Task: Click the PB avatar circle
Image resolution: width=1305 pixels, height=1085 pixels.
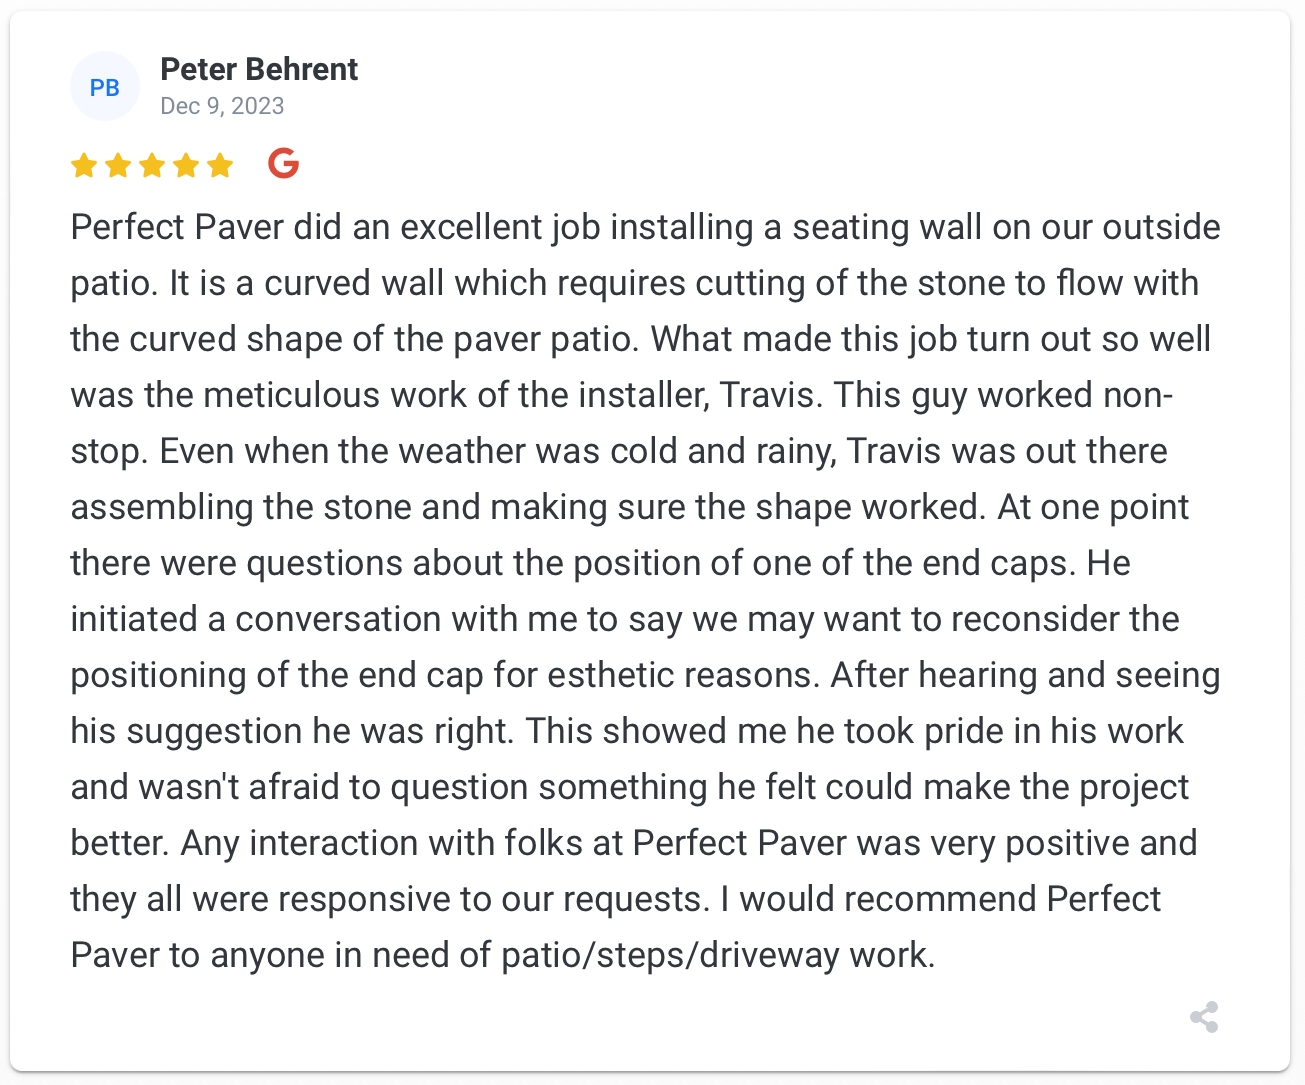Action: [x=104, y=87]
